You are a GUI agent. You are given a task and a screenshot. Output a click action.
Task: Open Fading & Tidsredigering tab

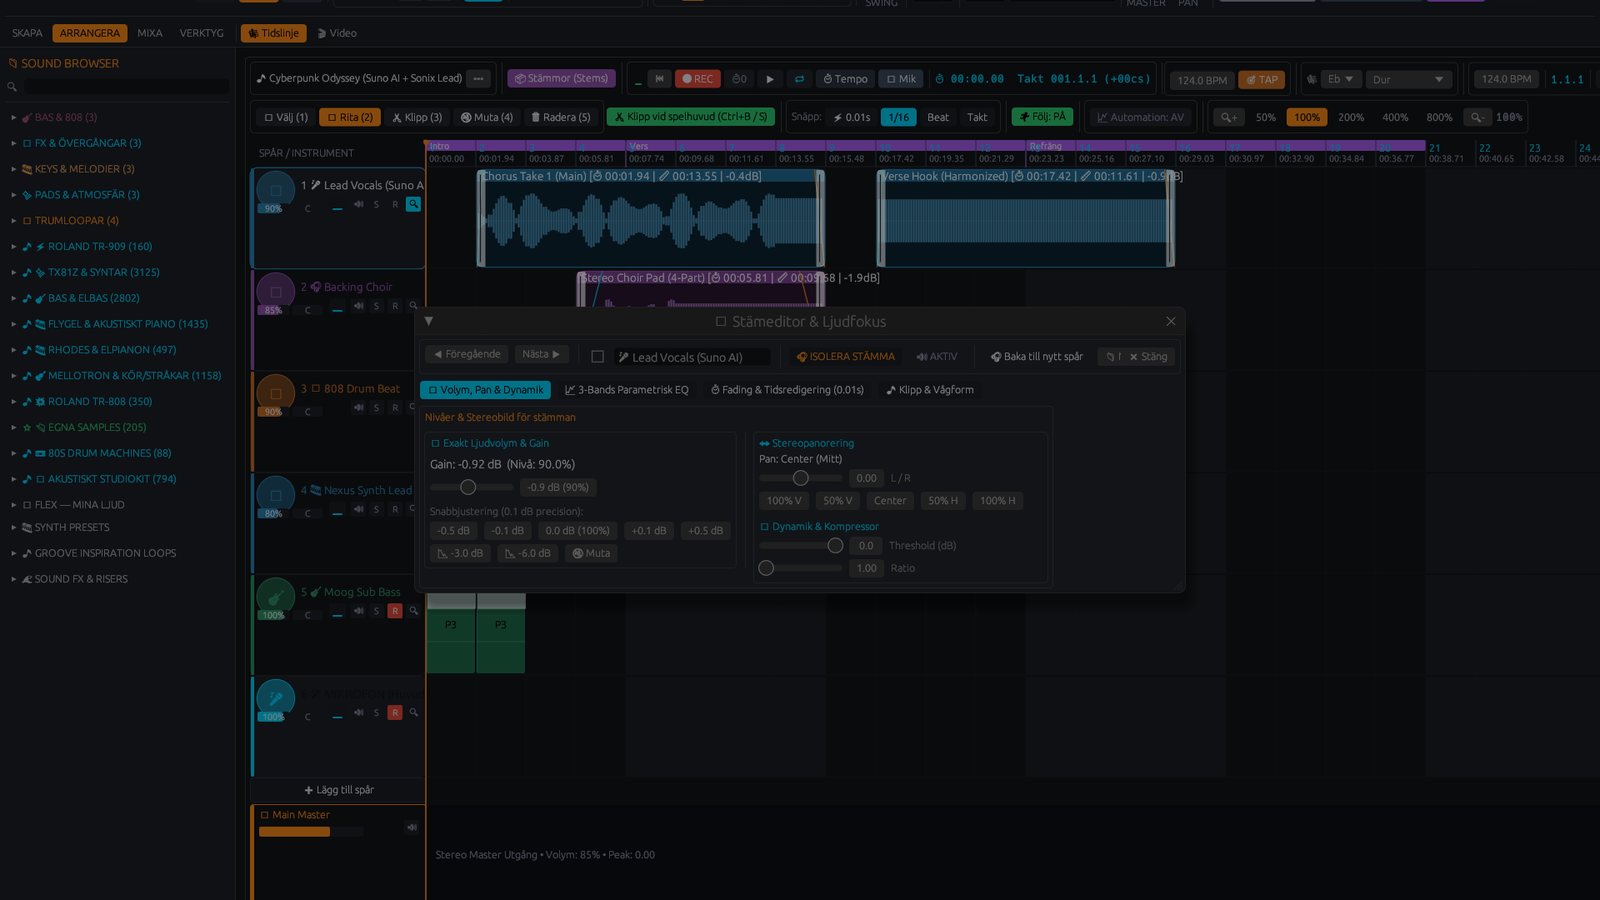point(787,390)
